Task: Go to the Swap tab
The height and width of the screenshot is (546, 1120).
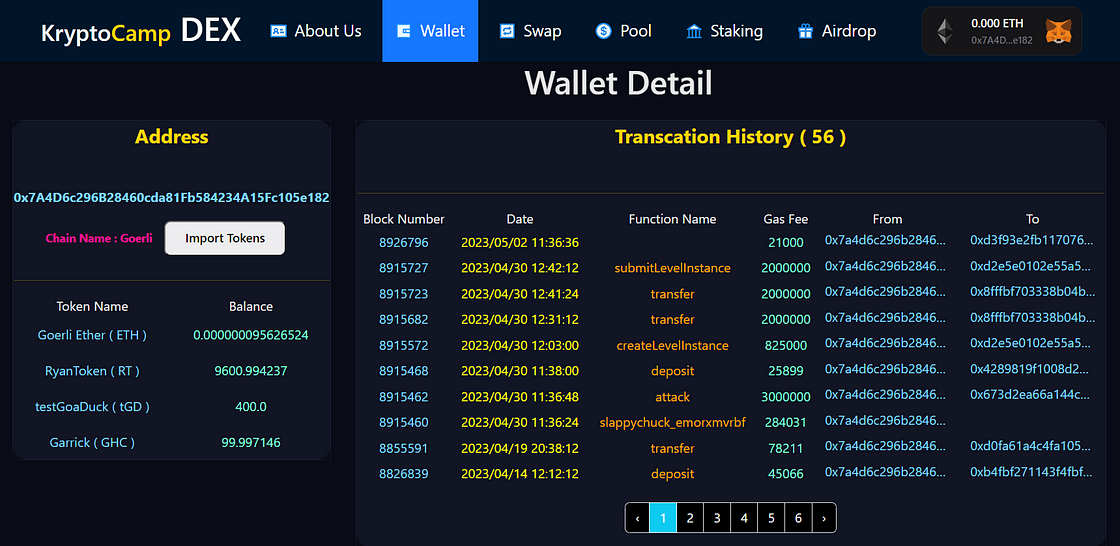Action: [530, 31]
